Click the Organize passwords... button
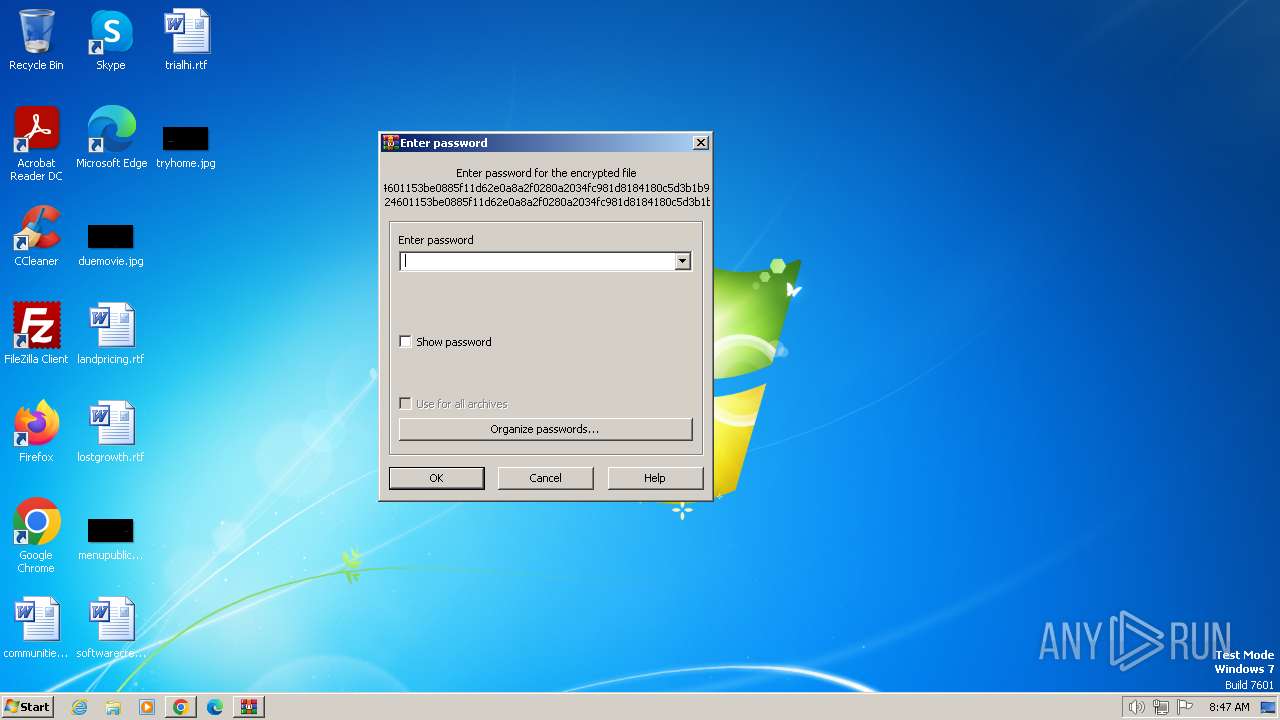The width and height of the screenshot is (1280, 720). click(545, 429)
